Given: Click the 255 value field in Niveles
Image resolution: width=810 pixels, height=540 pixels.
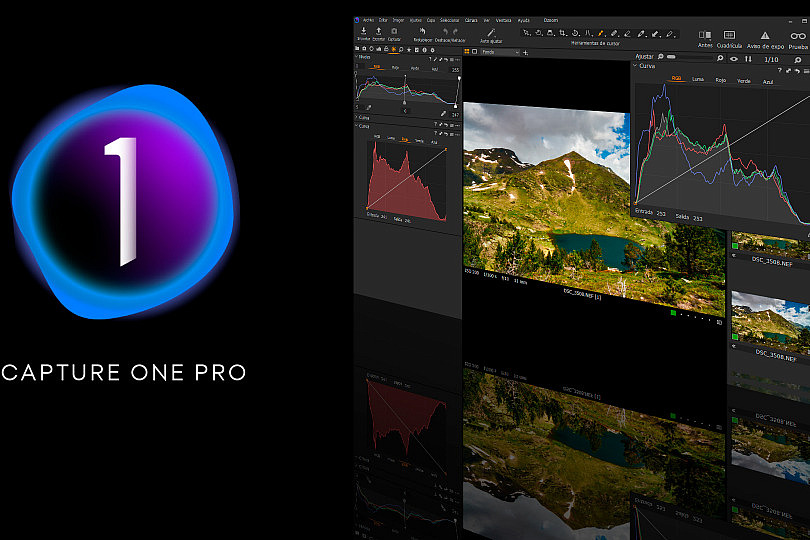Looking at the screenshot, I should click(x=455, y=70).
